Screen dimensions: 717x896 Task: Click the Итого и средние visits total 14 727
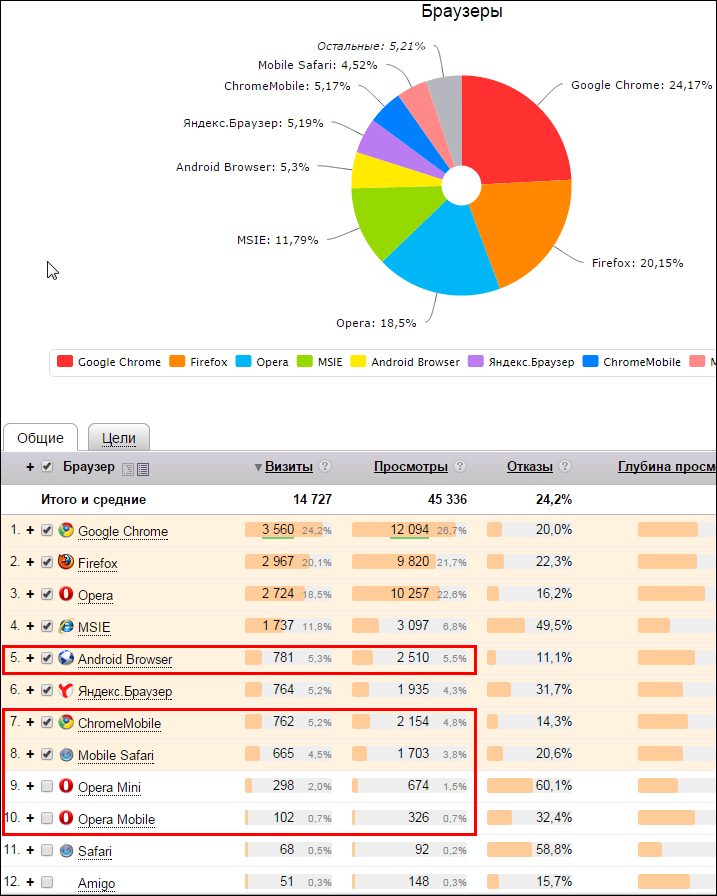coord(313,499)
